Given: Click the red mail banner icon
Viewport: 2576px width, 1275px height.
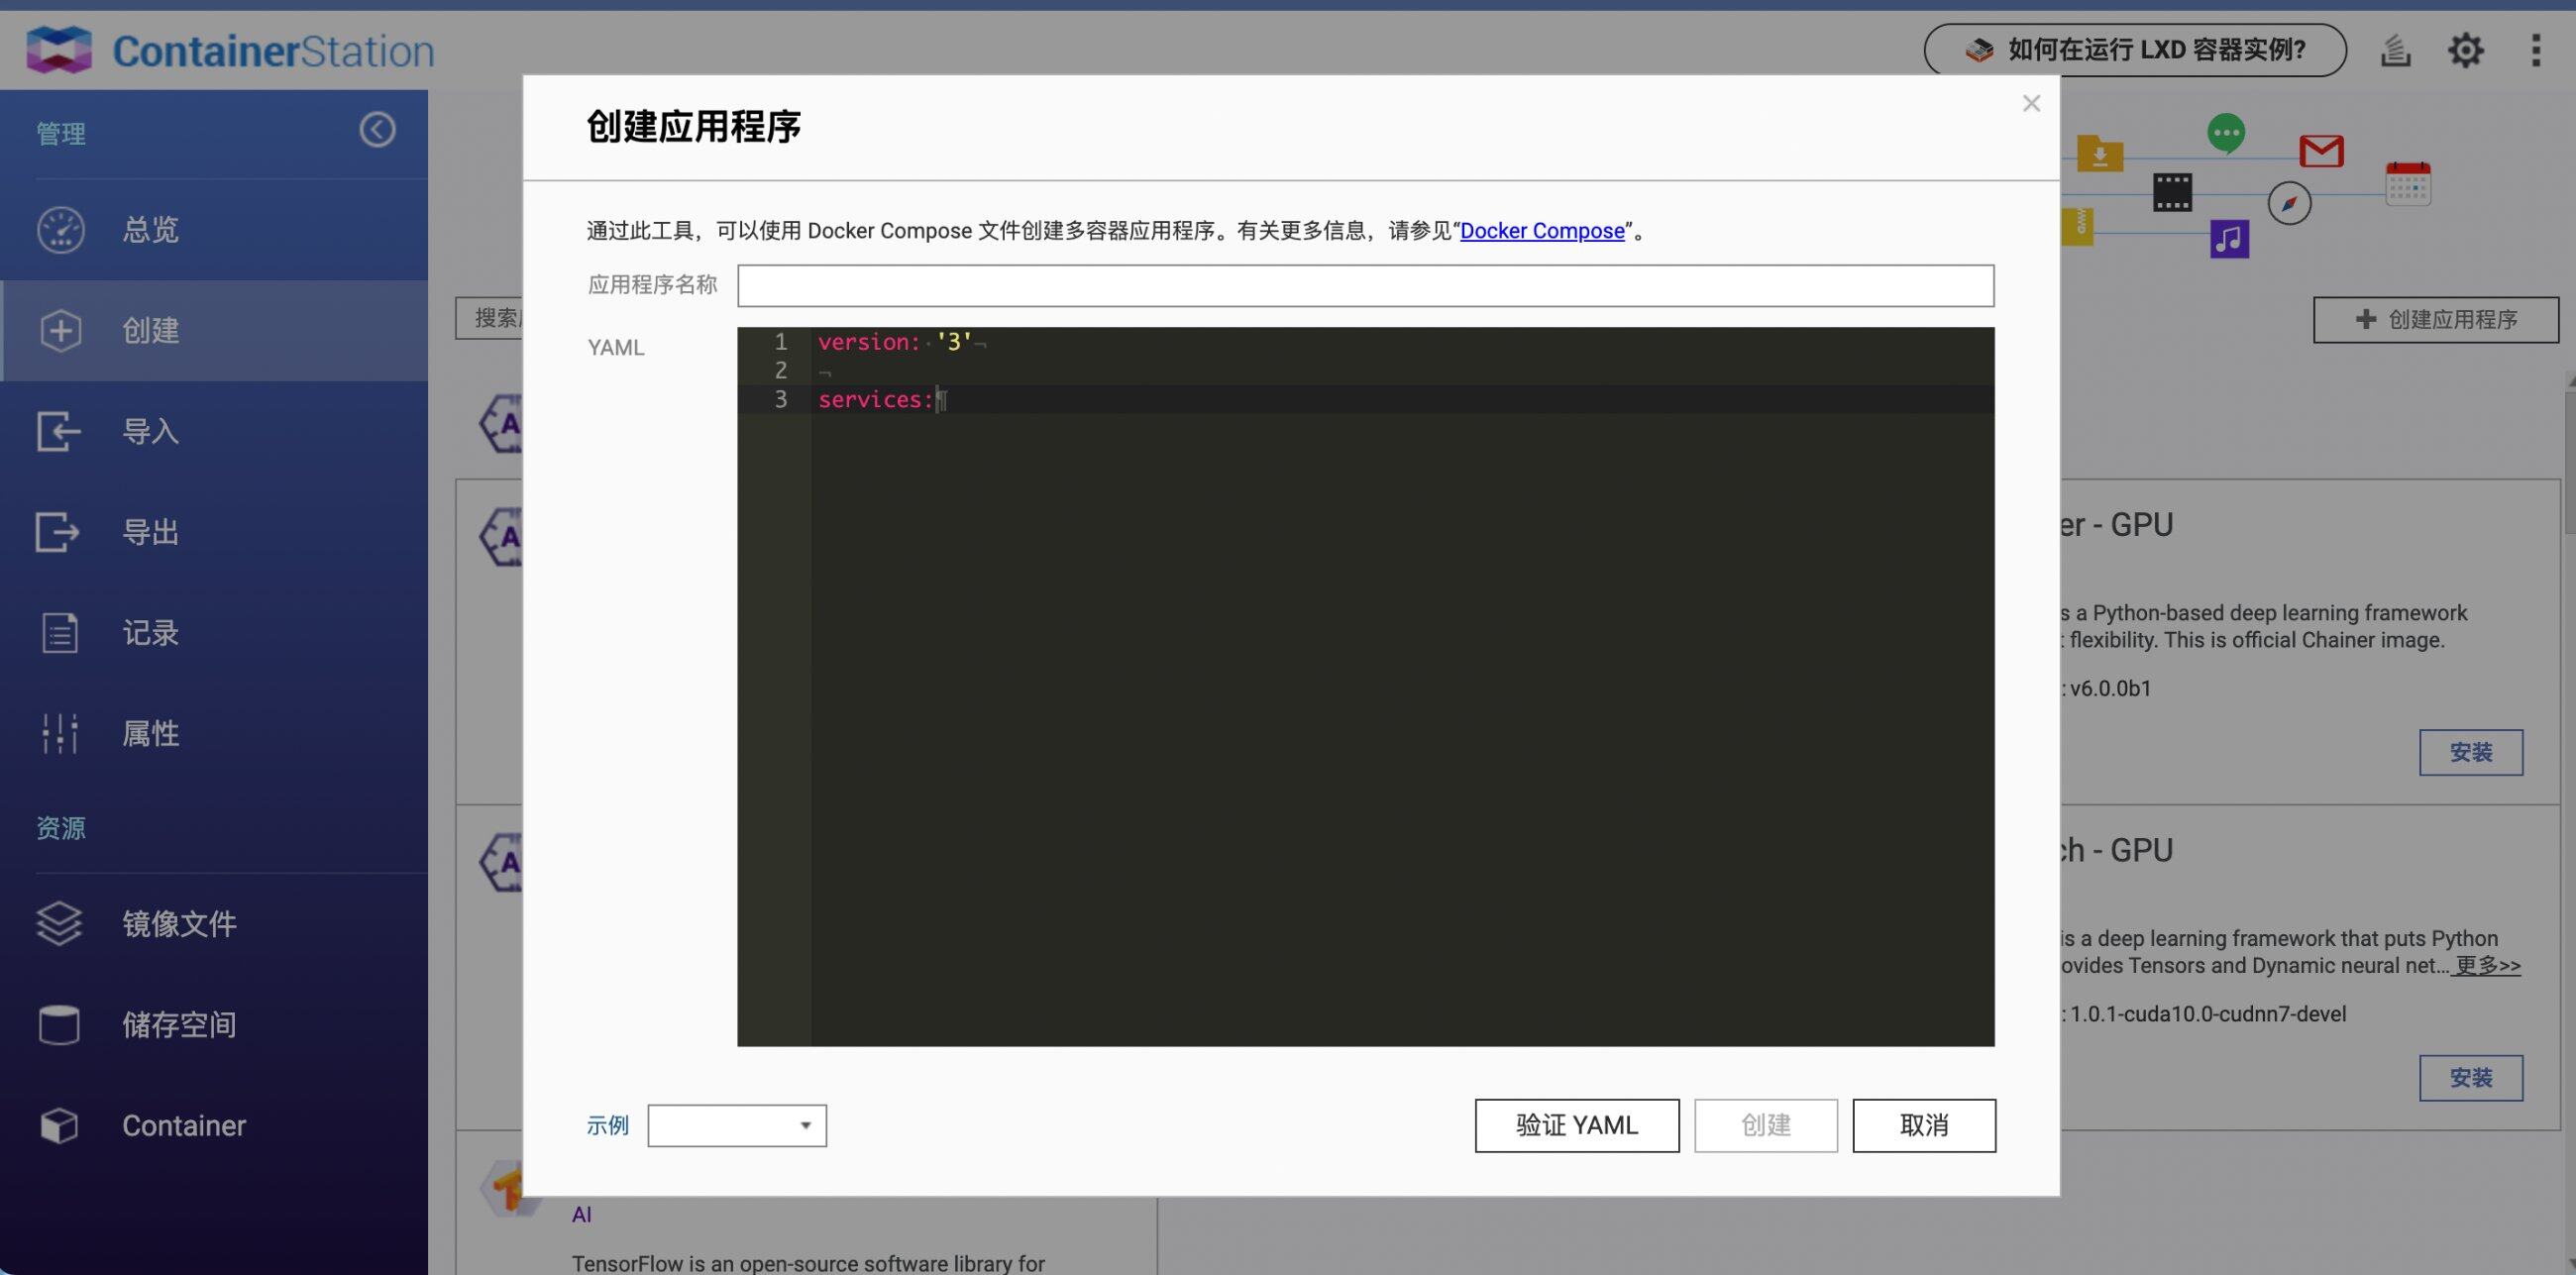Looking at the screenshot, I should pyautogui.click(x=2321, y=151).
